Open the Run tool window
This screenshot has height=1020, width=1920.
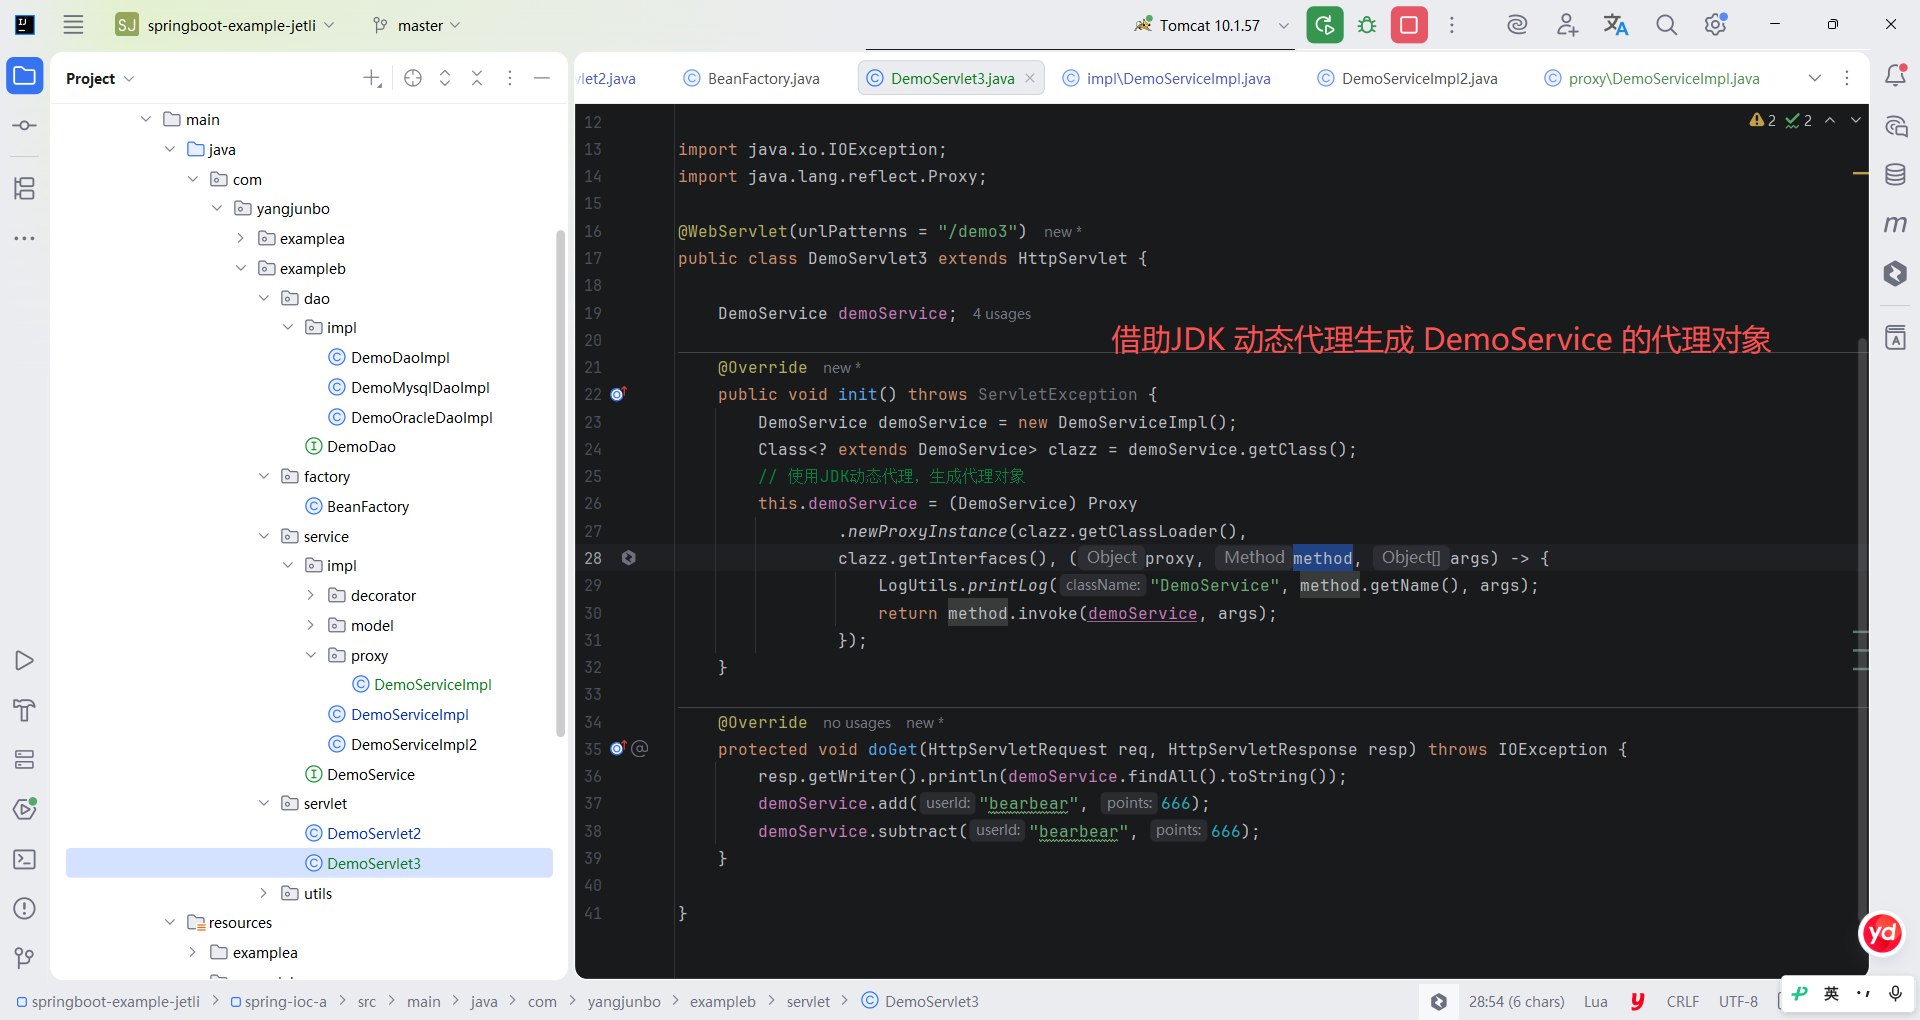[25, 661]
